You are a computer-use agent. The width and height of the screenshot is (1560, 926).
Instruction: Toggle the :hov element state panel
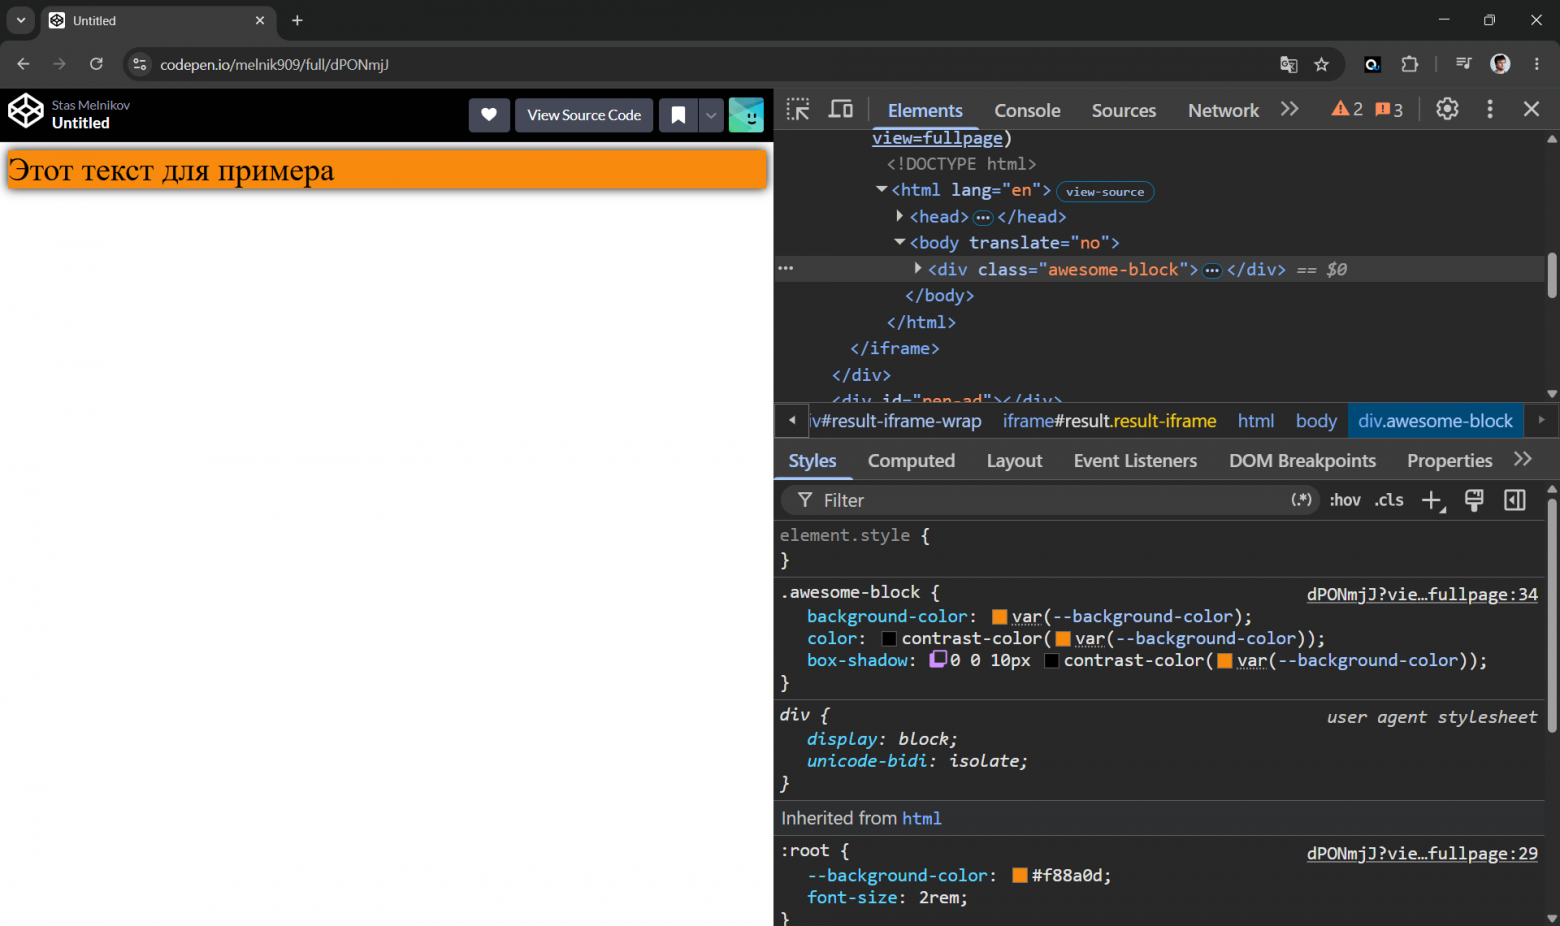coord(1345,500)
